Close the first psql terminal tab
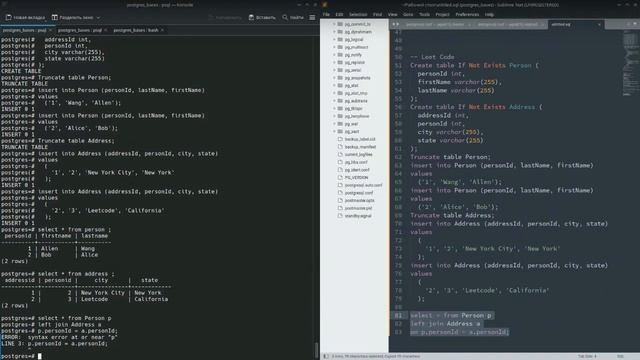 (50, 30)
